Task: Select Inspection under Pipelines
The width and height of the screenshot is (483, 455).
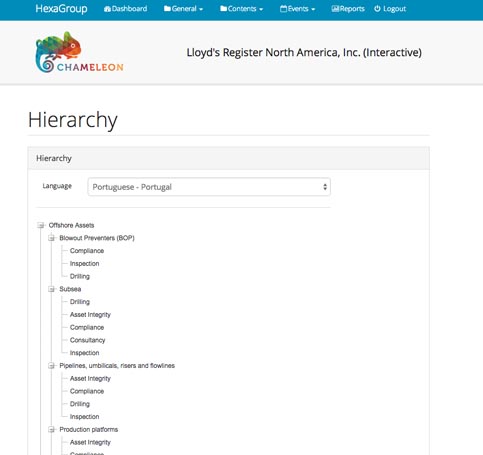Action: click(84, 417)
